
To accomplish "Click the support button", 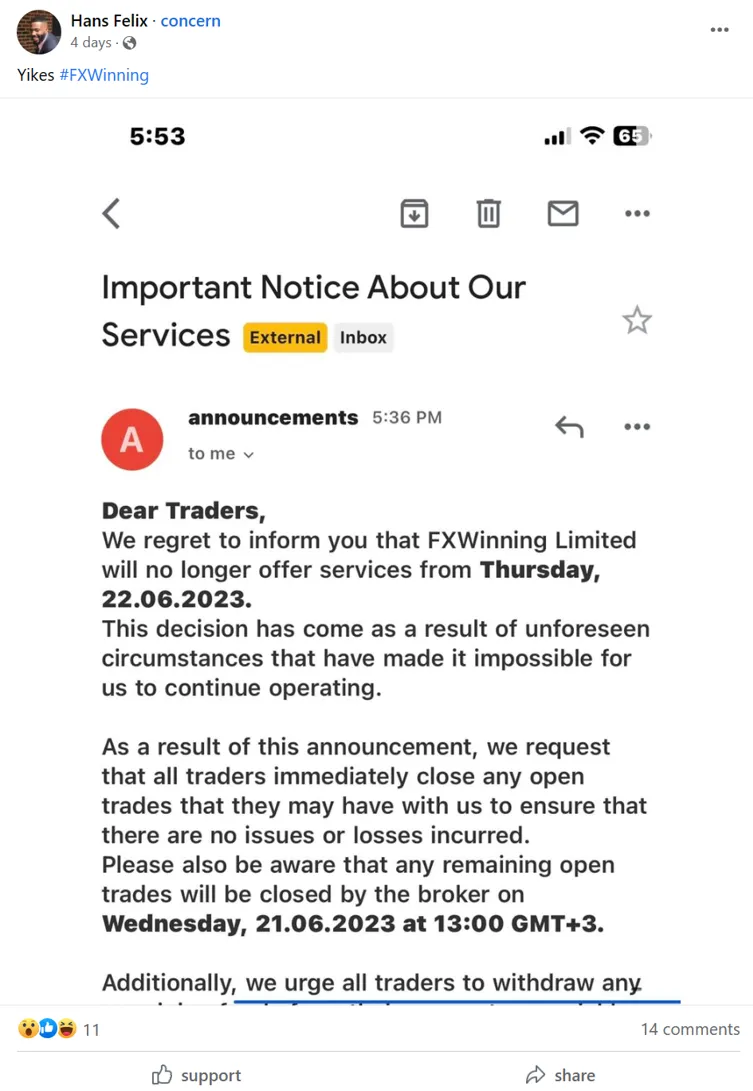I will pyautogui.click(x=197, y=1075).
